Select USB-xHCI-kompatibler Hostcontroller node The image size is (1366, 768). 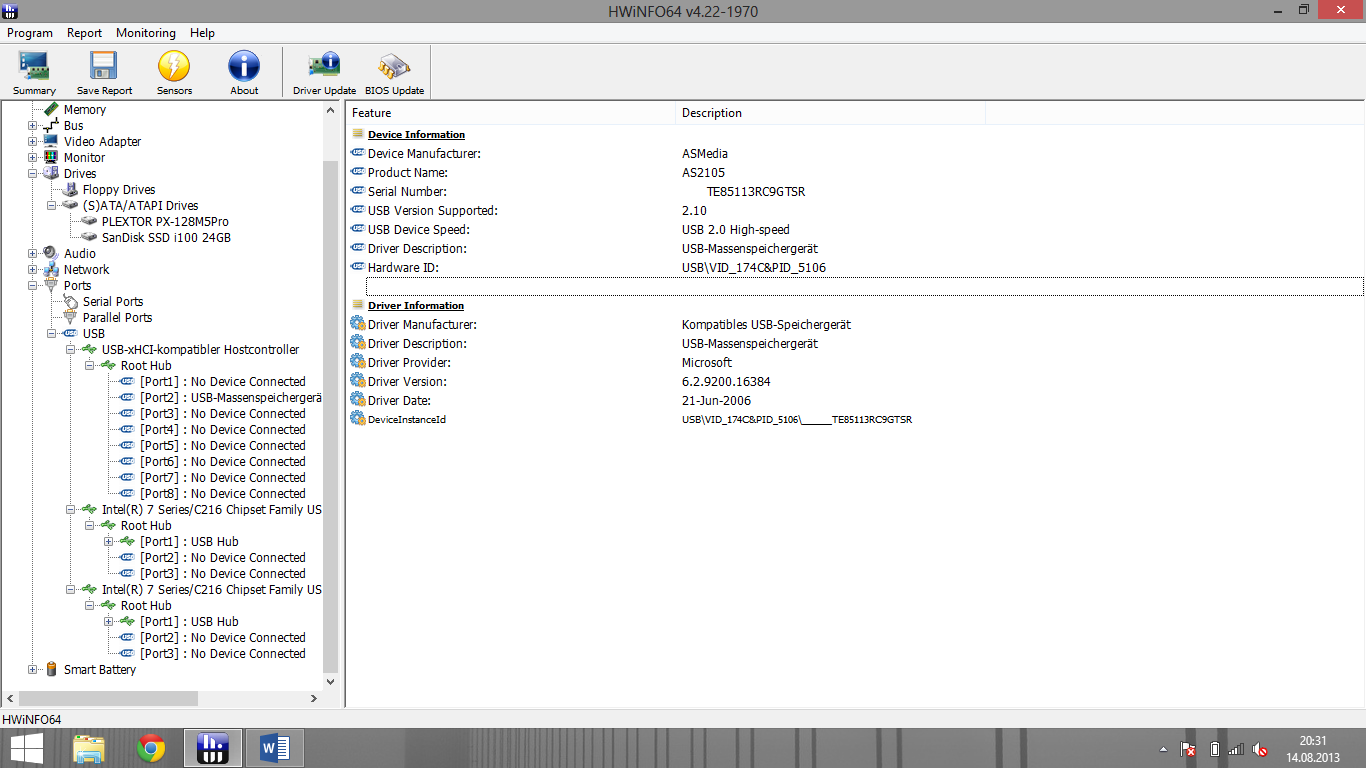point(200,350)
